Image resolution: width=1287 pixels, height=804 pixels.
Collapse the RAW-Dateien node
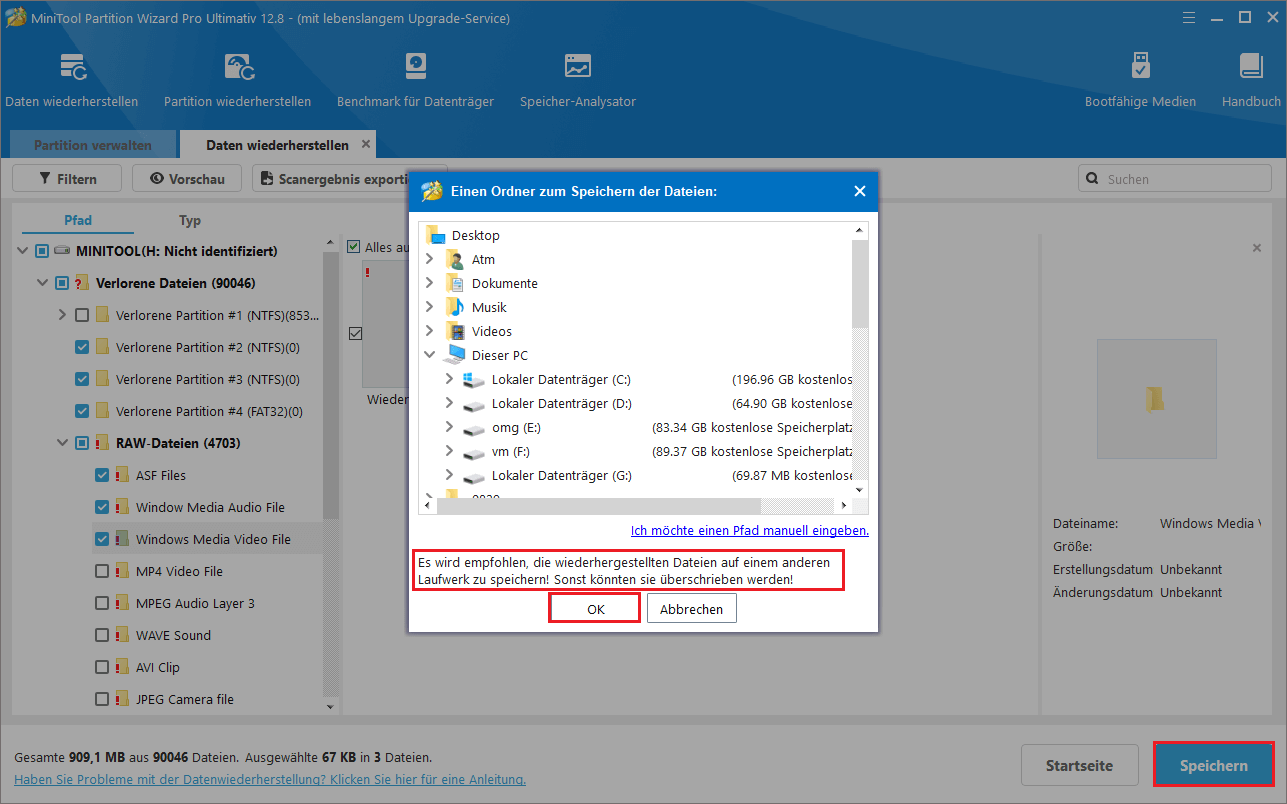[x=63, y=443]
